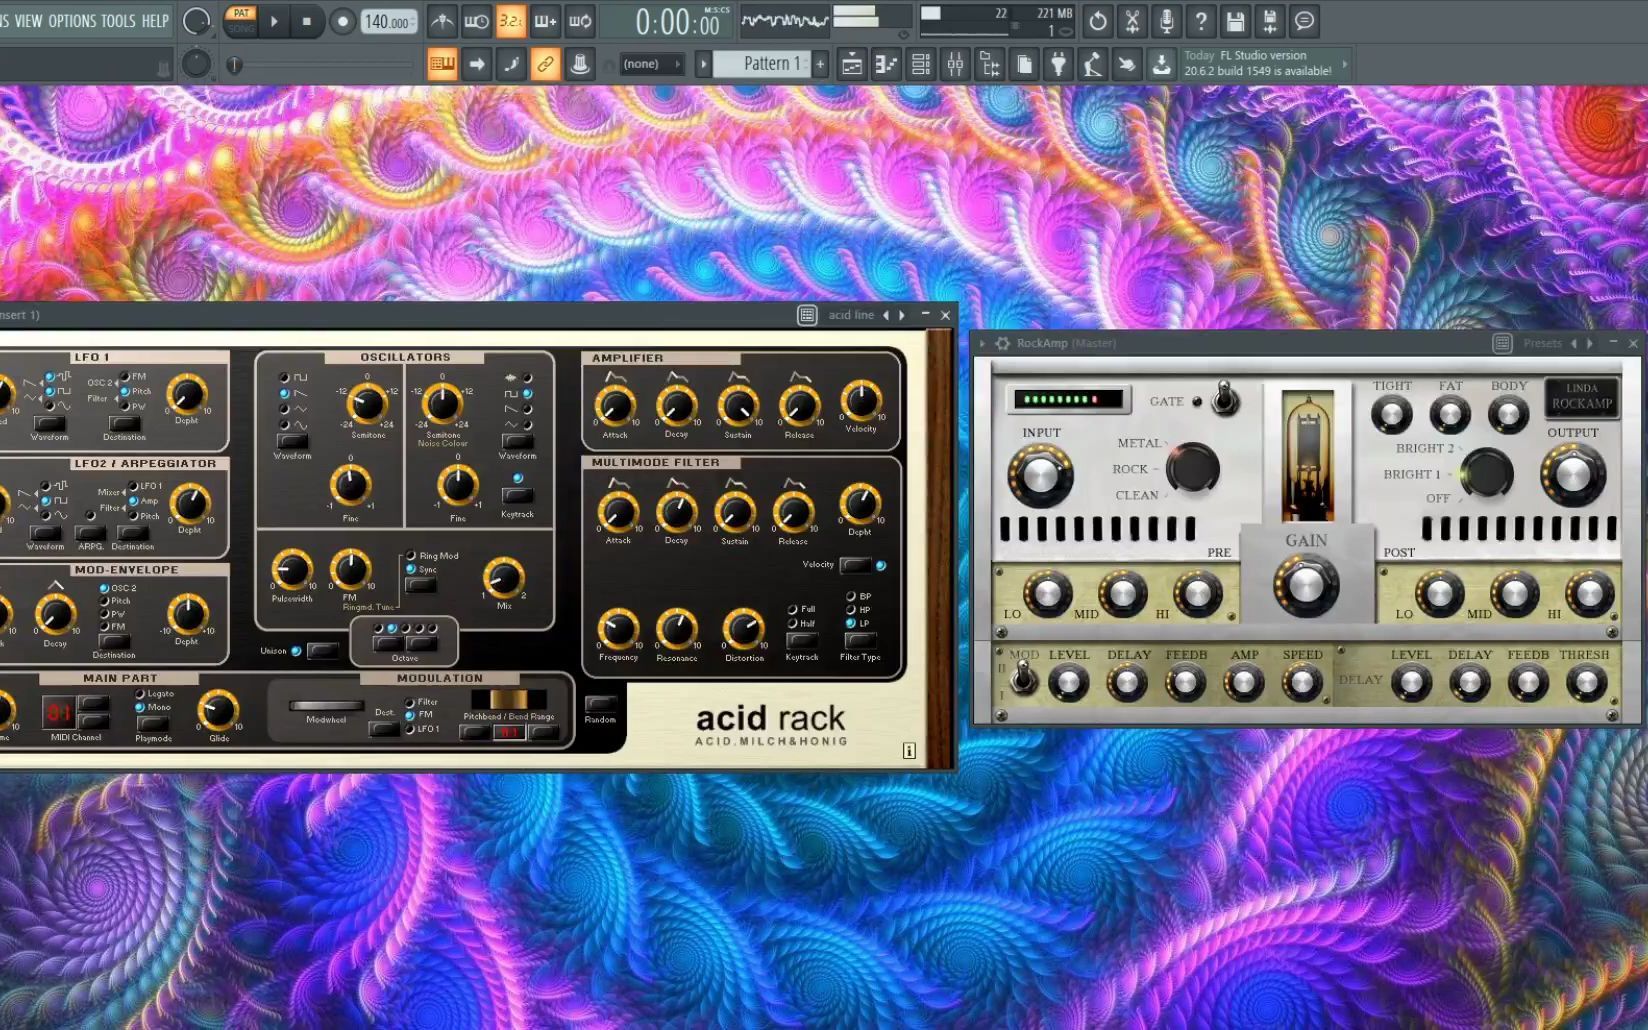
Task: Click the stamp icon in toolbar
Action: point(579,64)
